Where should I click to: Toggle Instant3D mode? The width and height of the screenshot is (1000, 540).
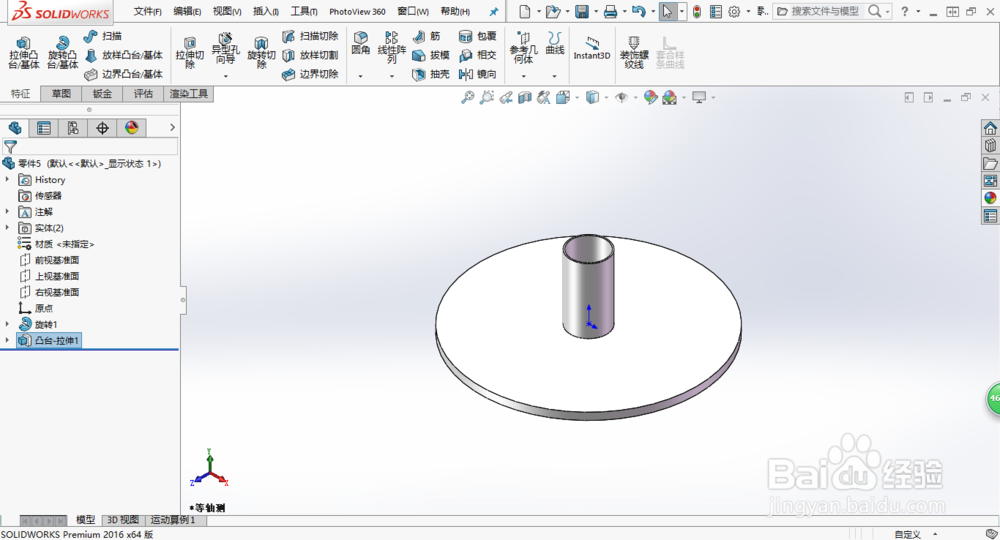(x=592, y=48)
